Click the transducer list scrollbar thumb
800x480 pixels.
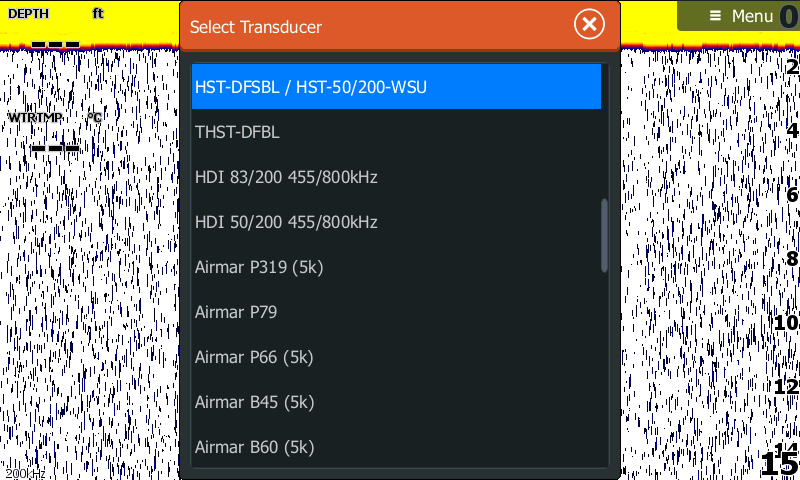[x=605, y=235]
